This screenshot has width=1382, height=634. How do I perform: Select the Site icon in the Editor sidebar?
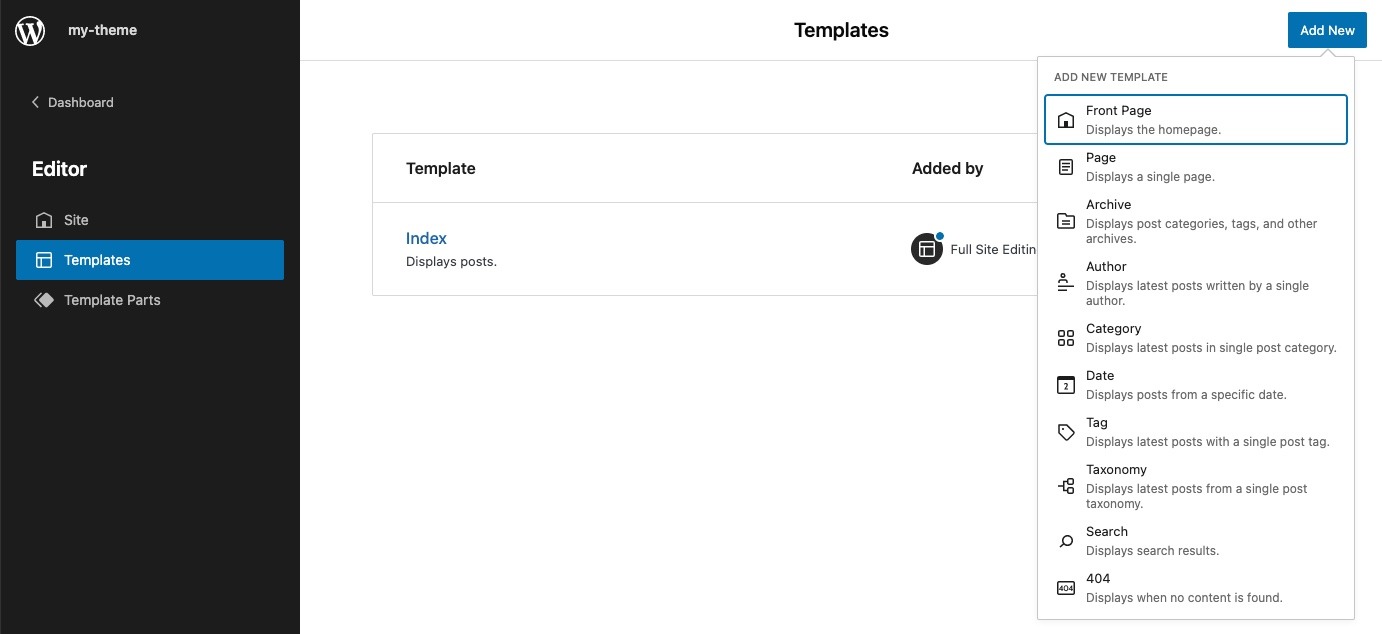(x=45, y=220)
